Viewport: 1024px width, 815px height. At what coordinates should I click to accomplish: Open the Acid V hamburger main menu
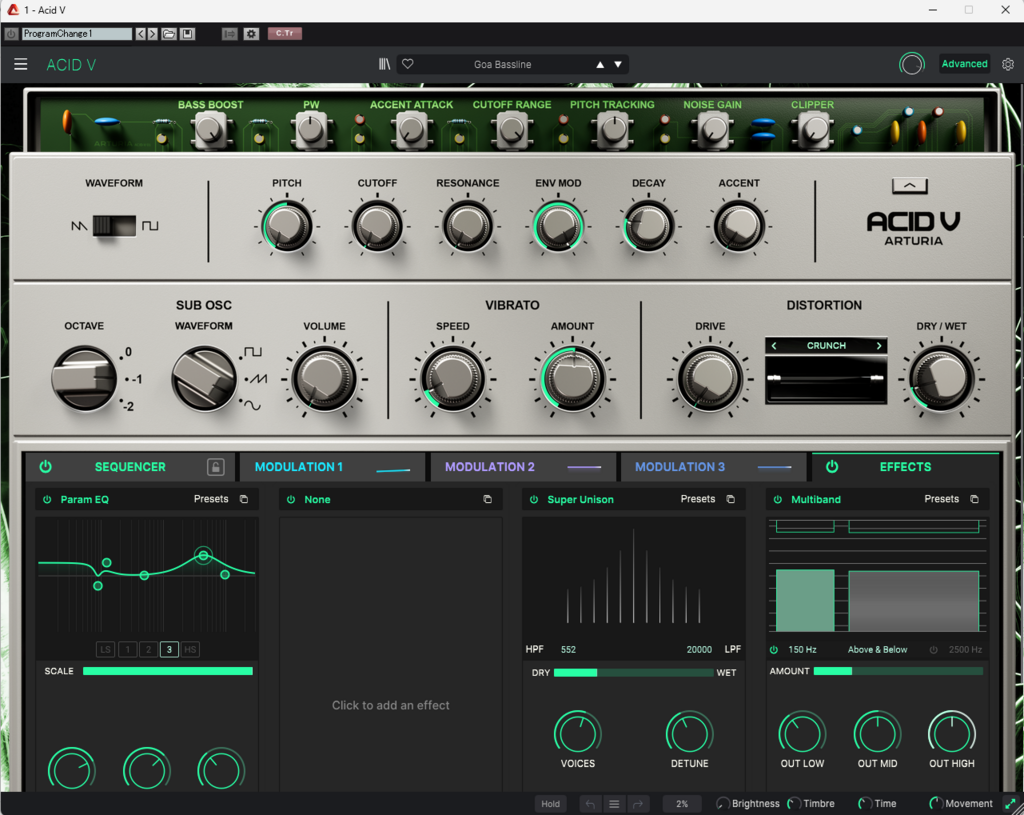pyautogui.click(x=21, y=64)
